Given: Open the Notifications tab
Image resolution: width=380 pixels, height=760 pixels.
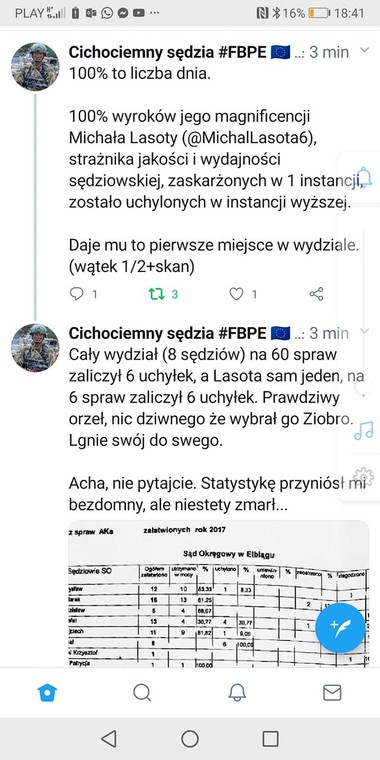Looking at the screenshot, I should [x=237, y=693].
